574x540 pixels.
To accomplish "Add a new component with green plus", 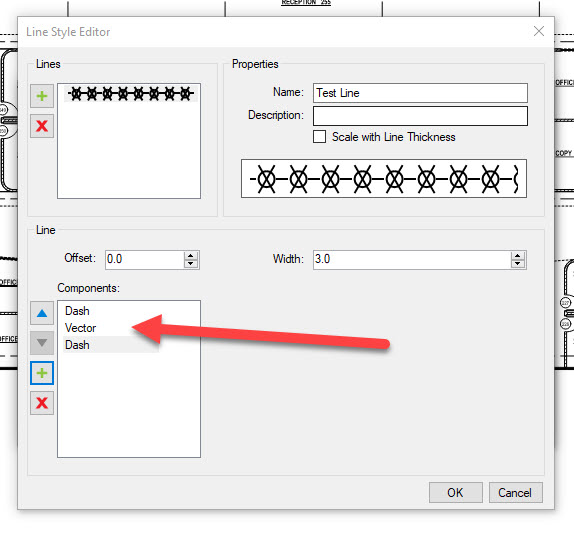I will click(42, 373).
